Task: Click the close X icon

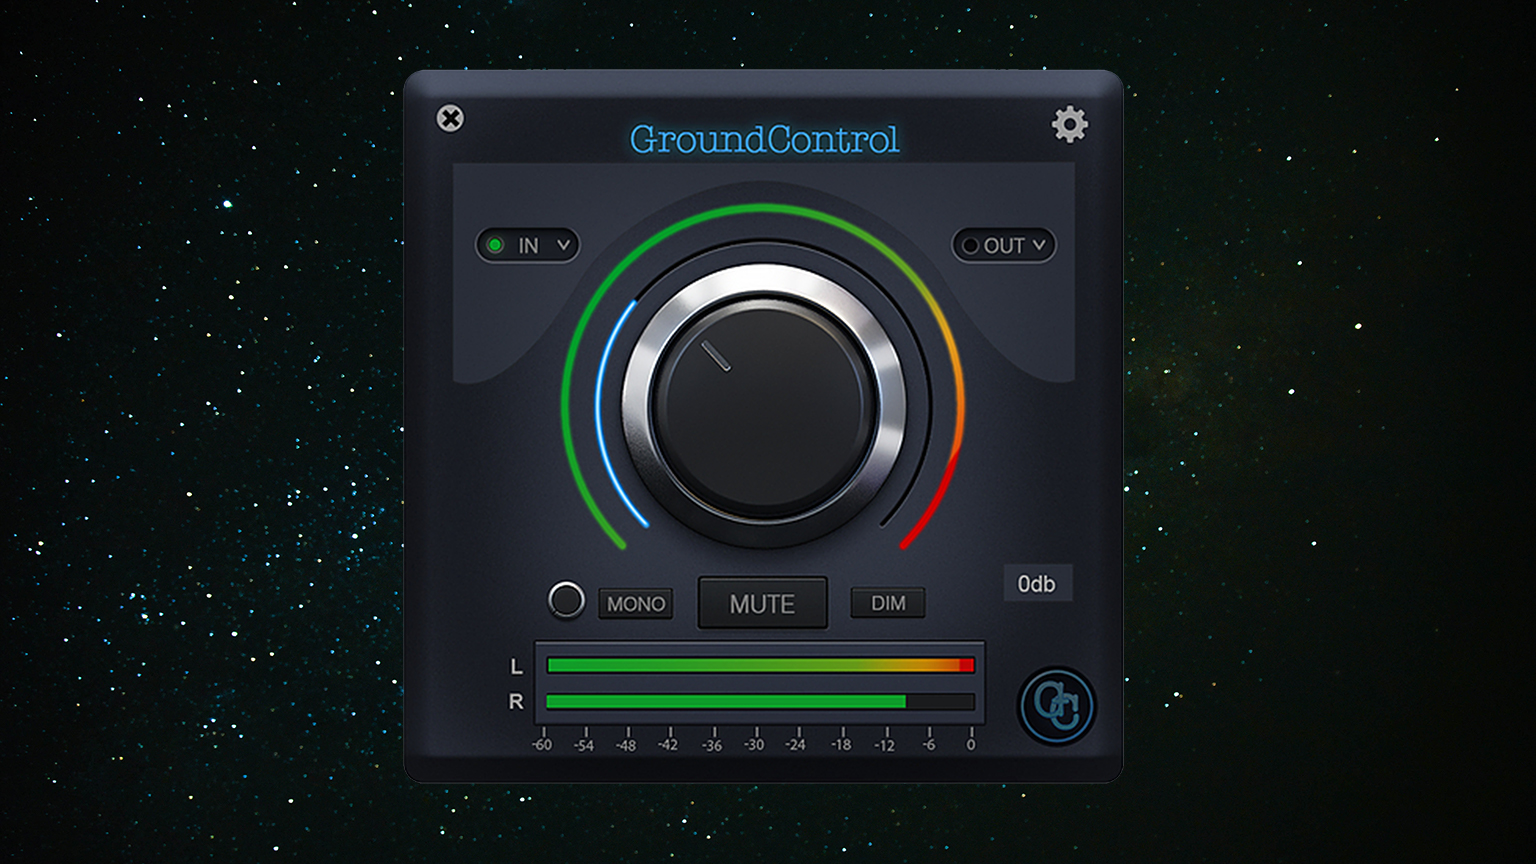Action: click(451, 119)
